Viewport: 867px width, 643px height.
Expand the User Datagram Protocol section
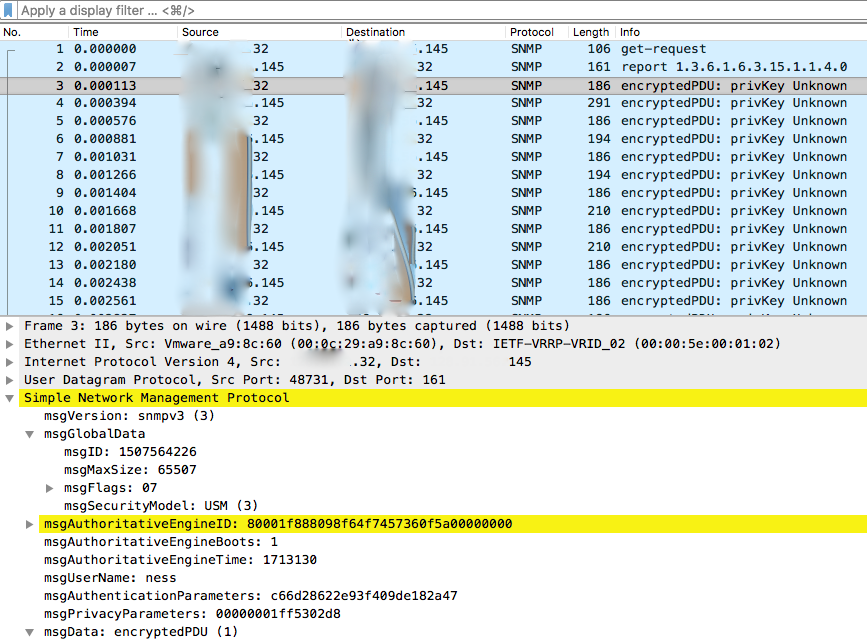[8, 380]
